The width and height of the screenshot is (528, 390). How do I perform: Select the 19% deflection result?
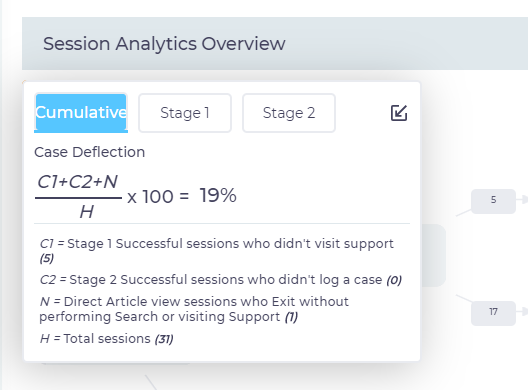218,195
